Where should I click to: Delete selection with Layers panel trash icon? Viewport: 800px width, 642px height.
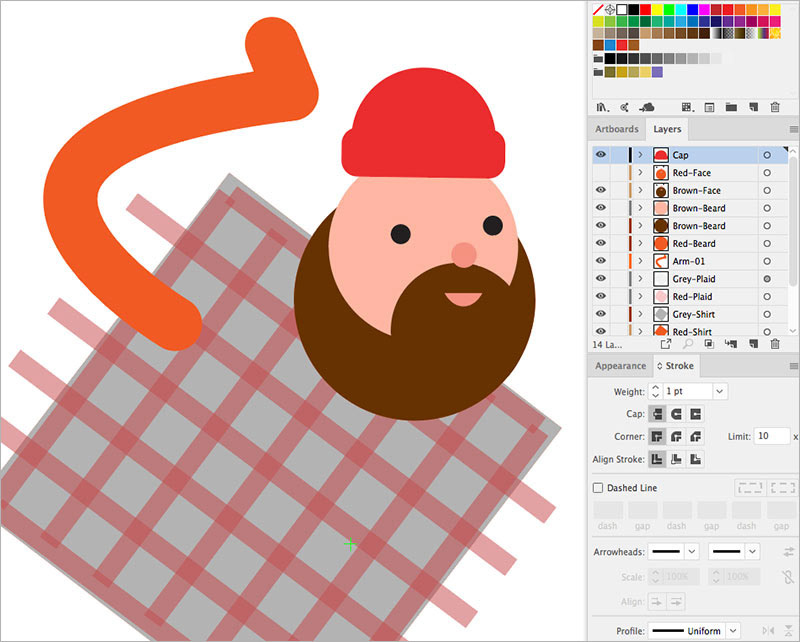pyautogui.click(x=775, y=344)
